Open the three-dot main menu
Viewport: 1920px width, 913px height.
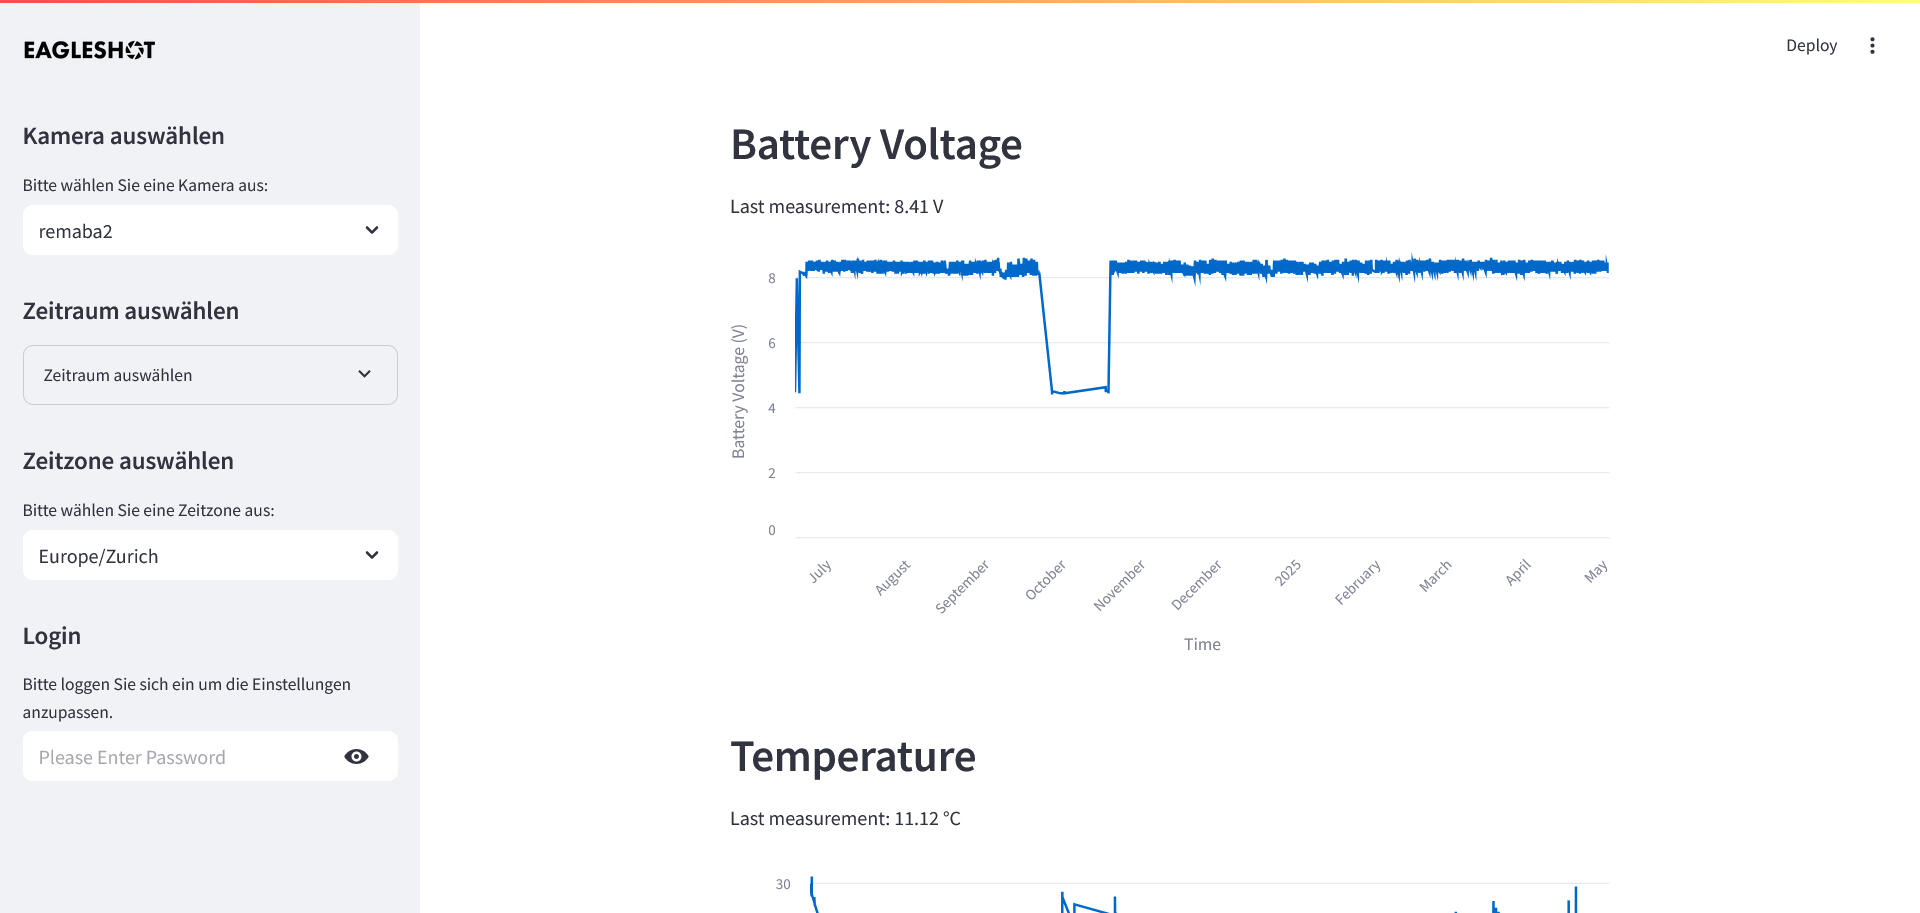point(1872,46)
